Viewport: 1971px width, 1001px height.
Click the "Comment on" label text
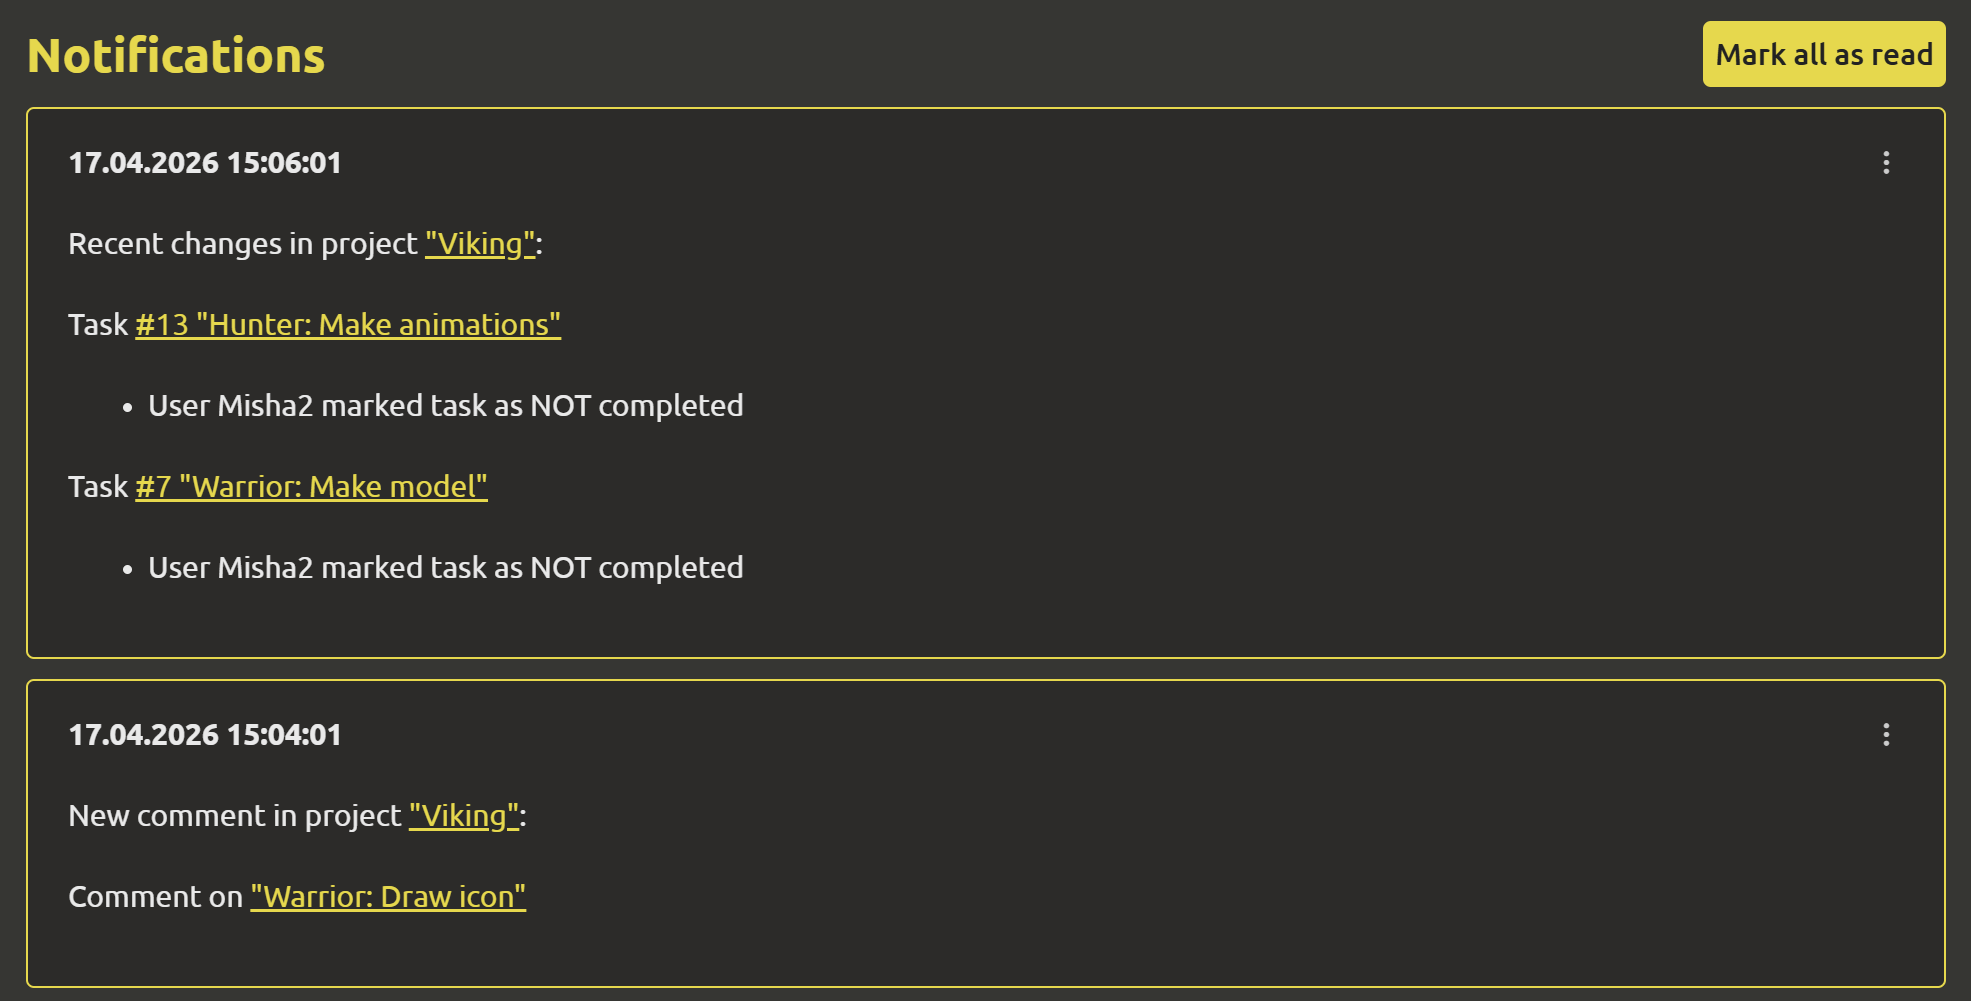155,897
